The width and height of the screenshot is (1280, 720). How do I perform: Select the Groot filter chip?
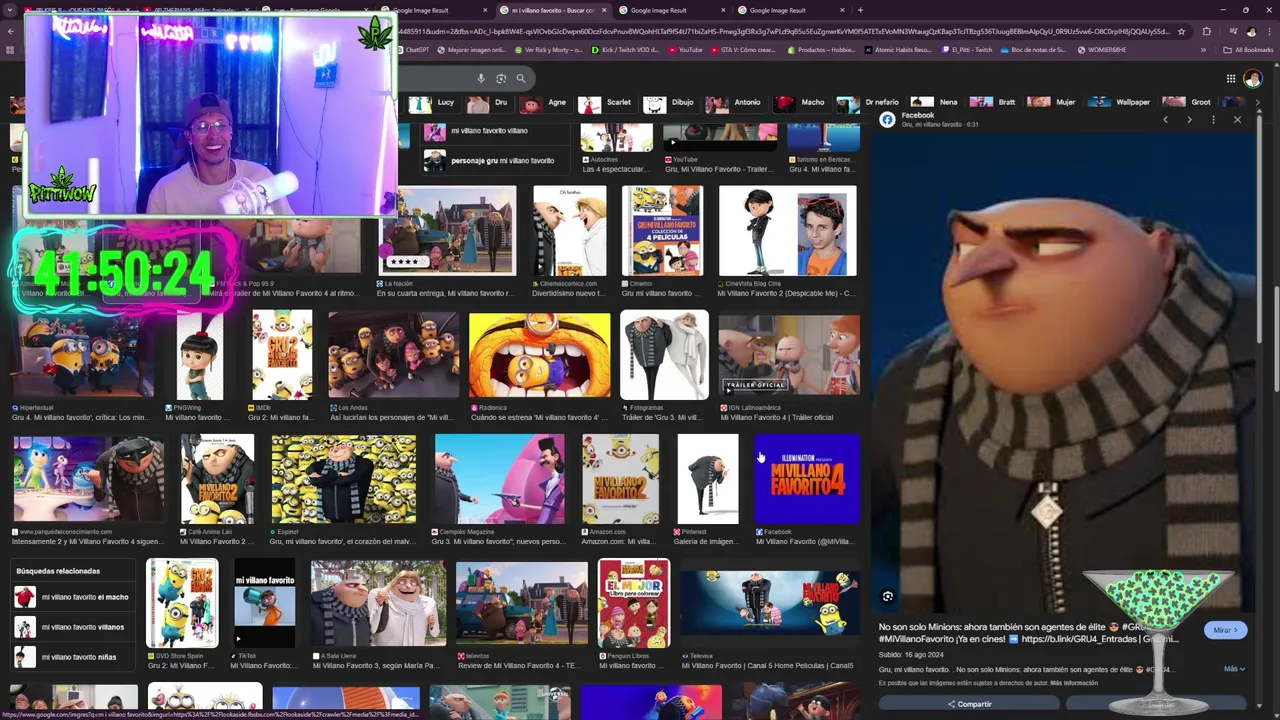1188,102
